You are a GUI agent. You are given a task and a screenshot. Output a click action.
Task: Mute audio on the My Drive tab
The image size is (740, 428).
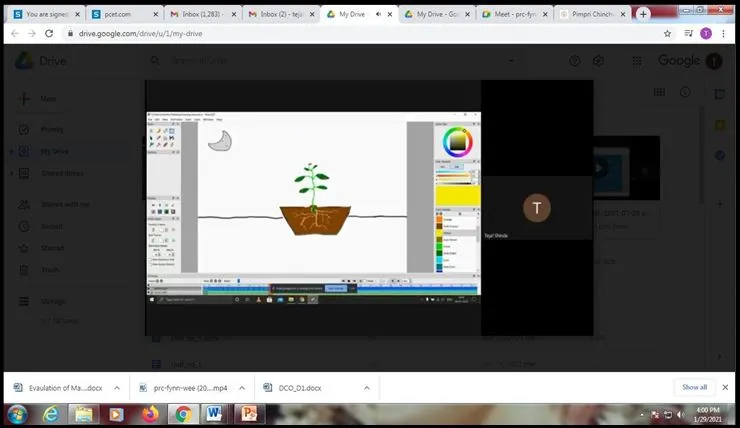[x=378, y=14]
